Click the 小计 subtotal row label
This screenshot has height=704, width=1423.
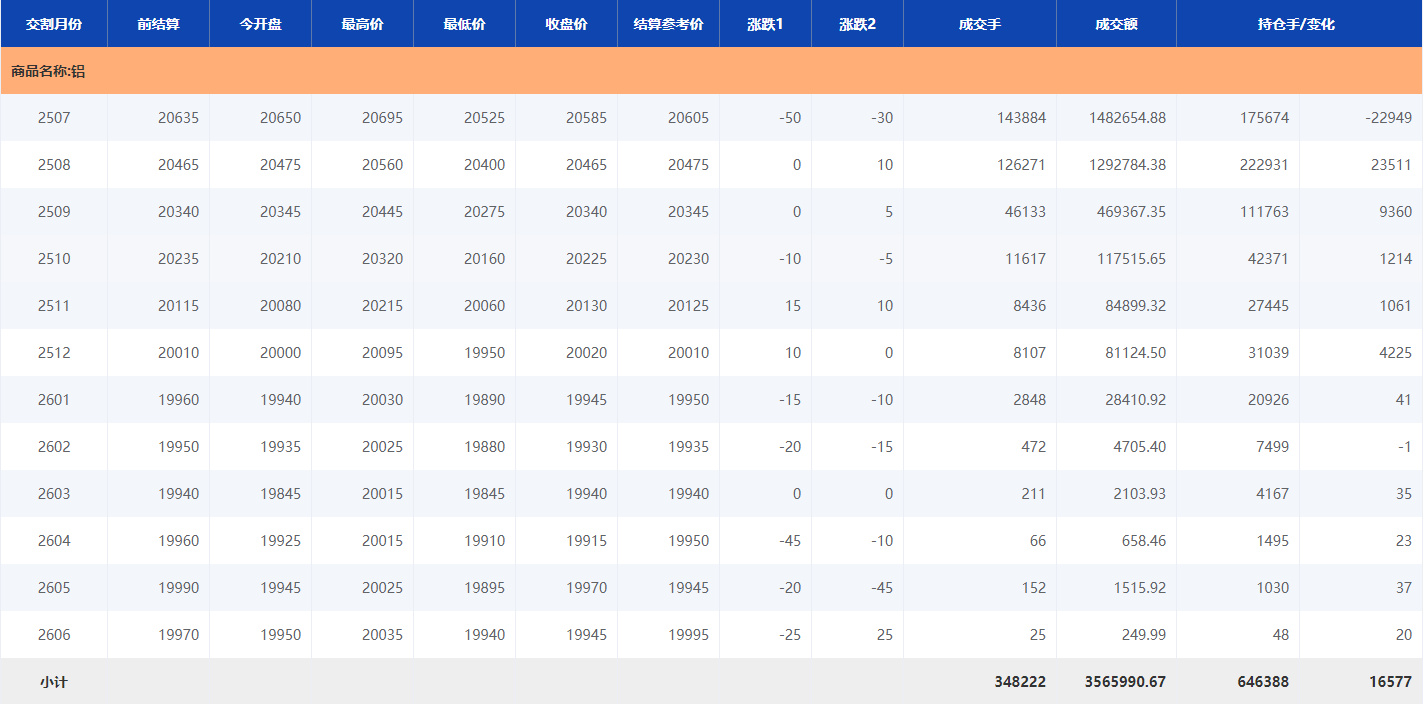[x=54, y=682]
